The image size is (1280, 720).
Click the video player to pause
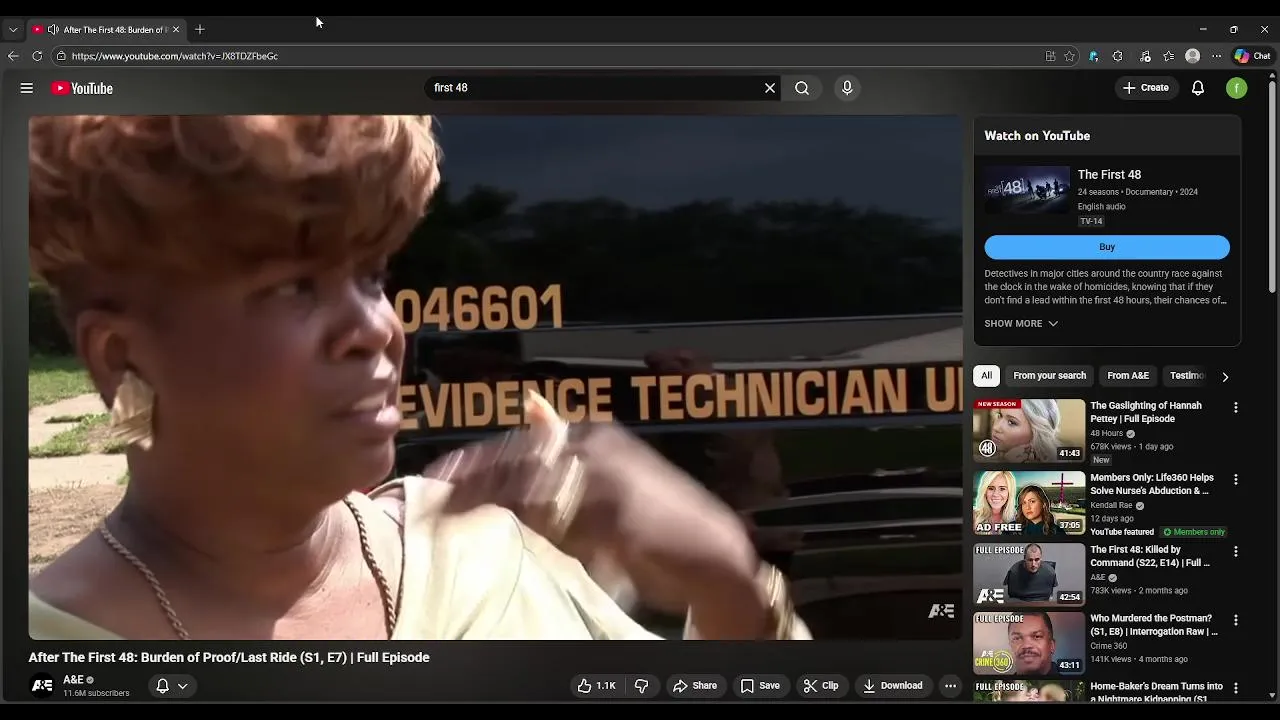495,377
